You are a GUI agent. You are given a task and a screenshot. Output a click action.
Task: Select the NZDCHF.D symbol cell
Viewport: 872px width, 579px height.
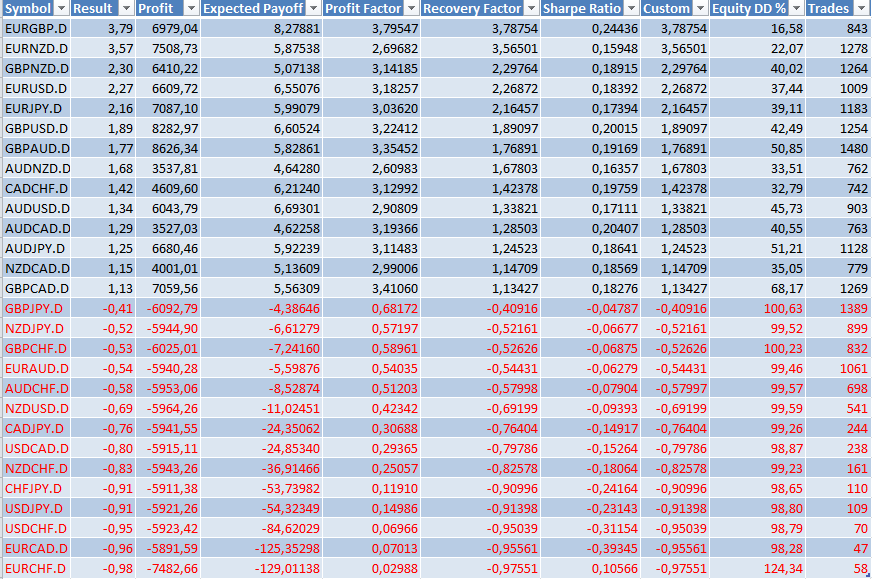tap(36, 469)
